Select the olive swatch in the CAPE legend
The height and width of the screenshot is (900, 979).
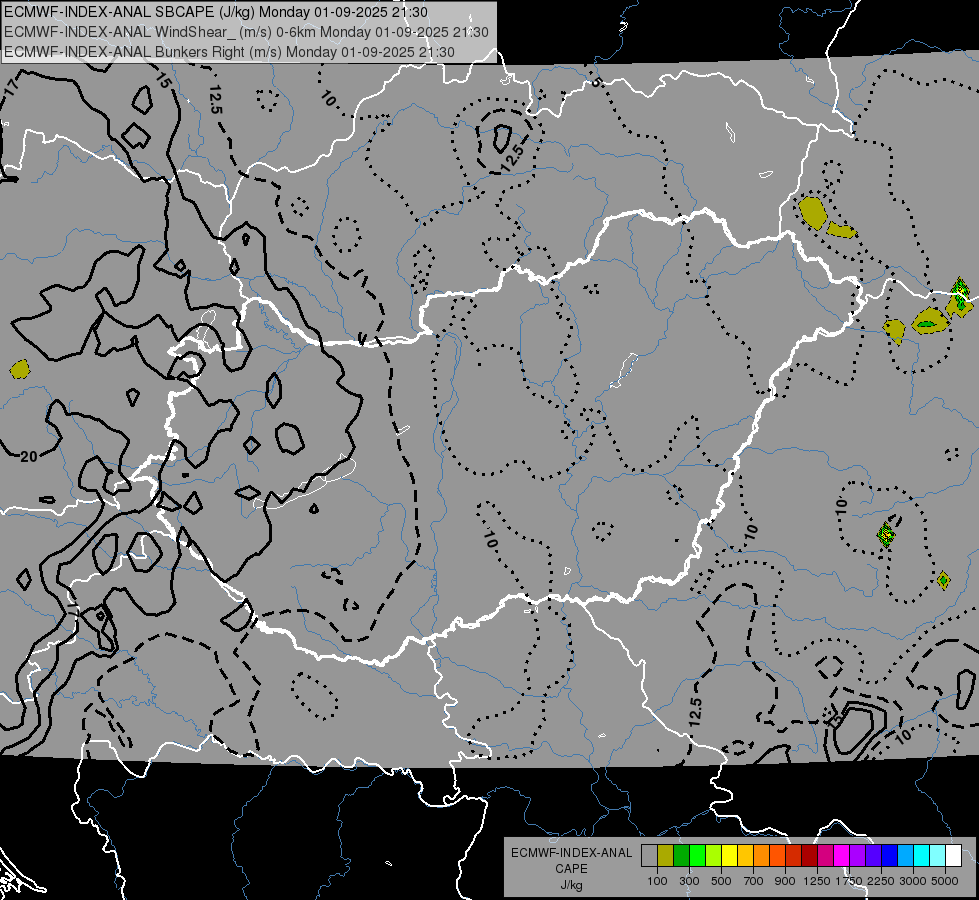point(666,855)
